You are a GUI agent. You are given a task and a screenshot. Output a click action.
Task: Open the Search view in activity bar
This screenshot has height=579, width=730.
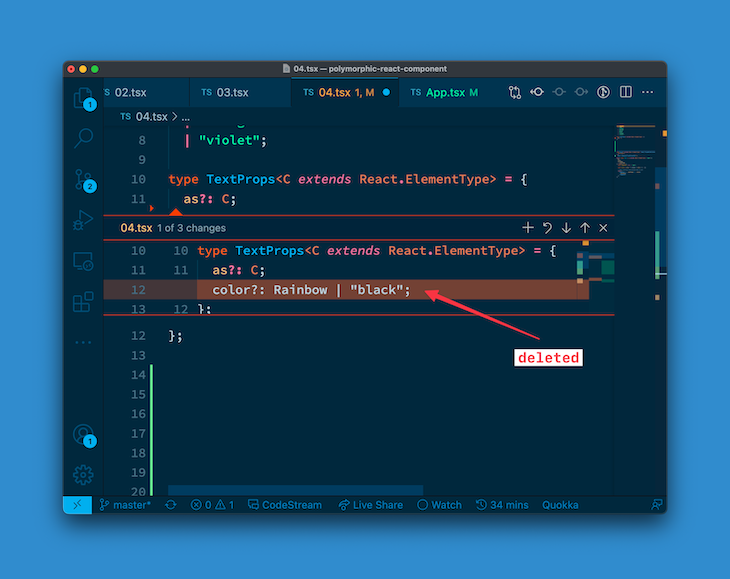pyautogui.click(x=84, y=138)
